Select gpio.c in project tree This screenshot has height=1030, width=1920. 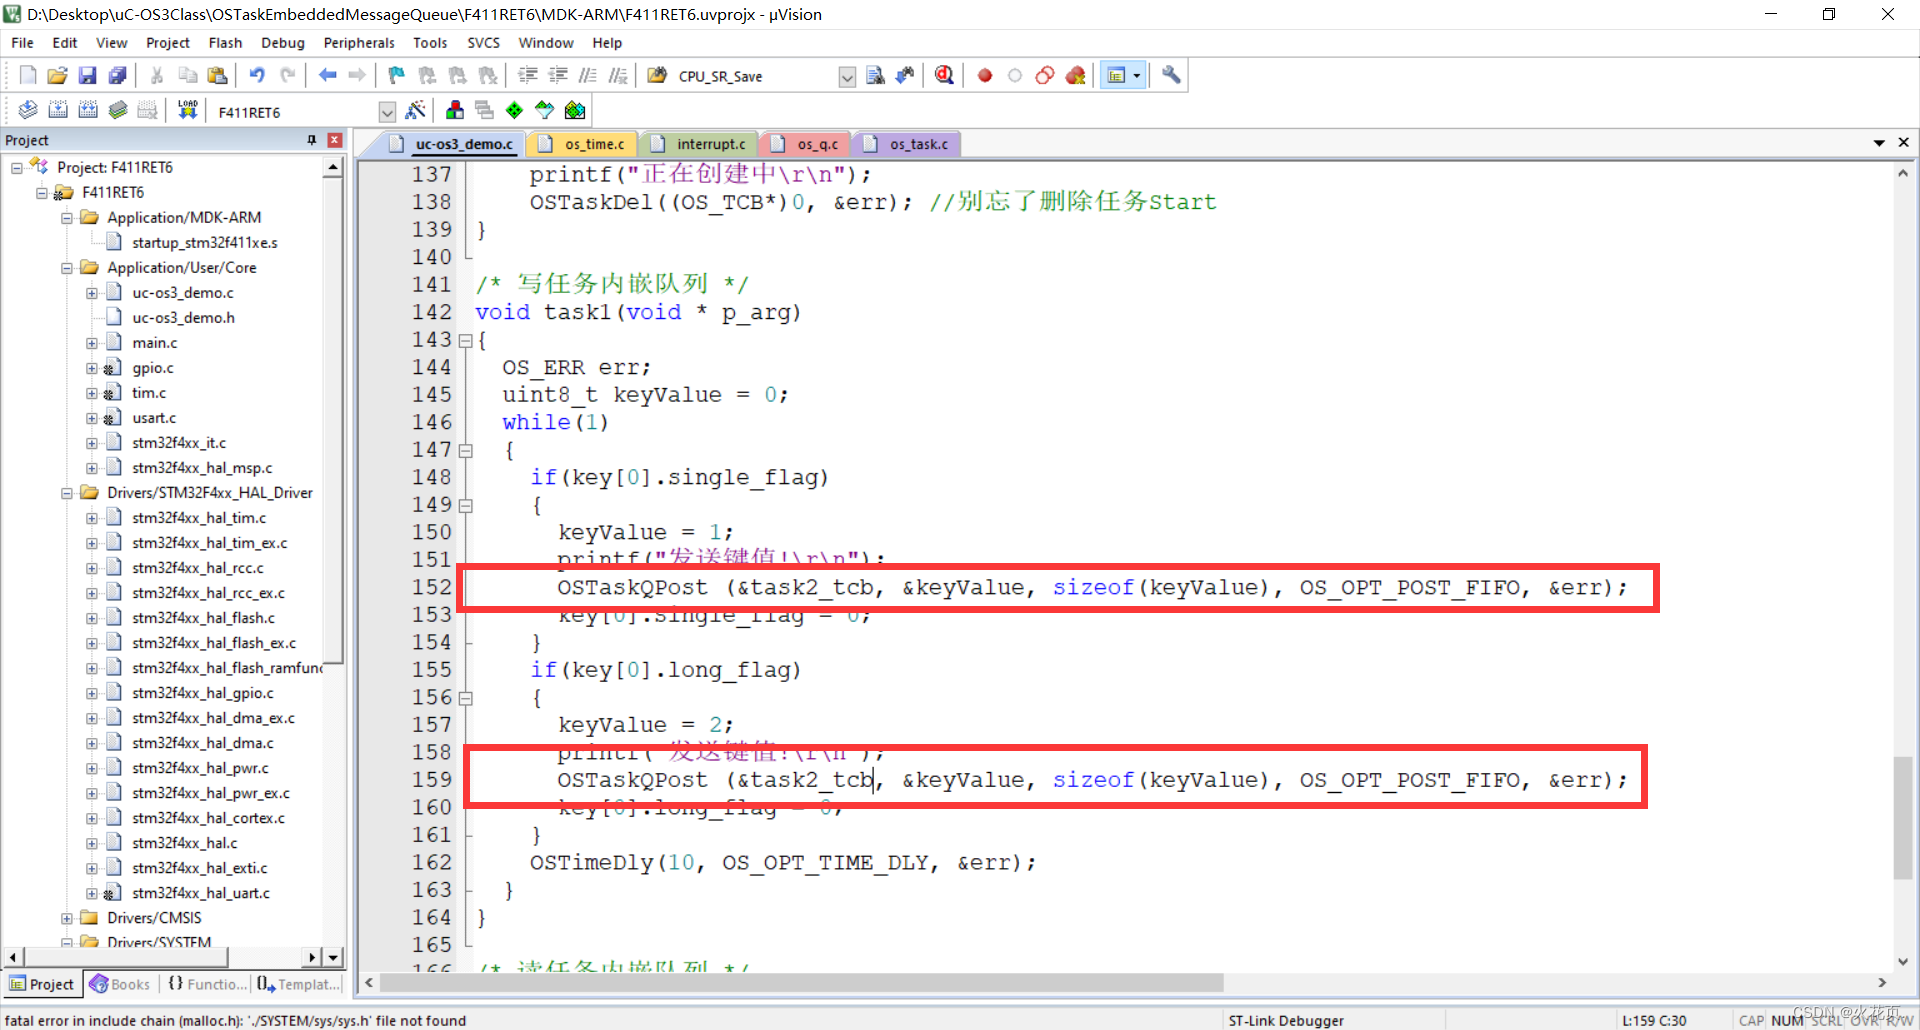[x=152, y=368]
